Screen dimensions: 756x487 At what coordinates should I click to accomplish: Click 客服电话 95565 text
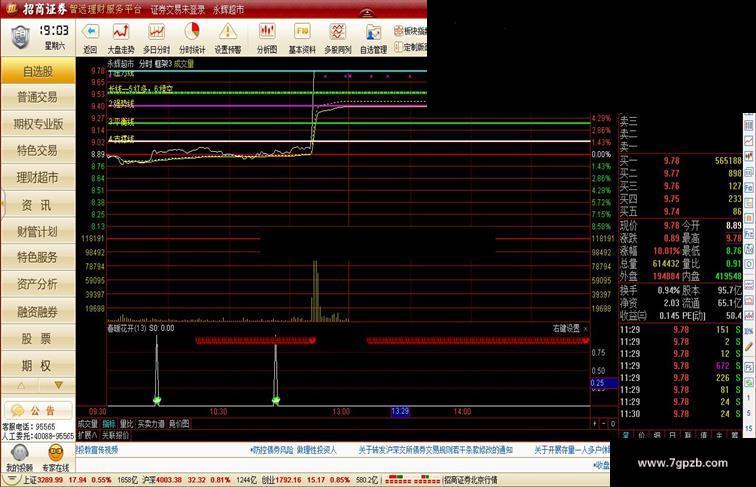pos(29,427)
